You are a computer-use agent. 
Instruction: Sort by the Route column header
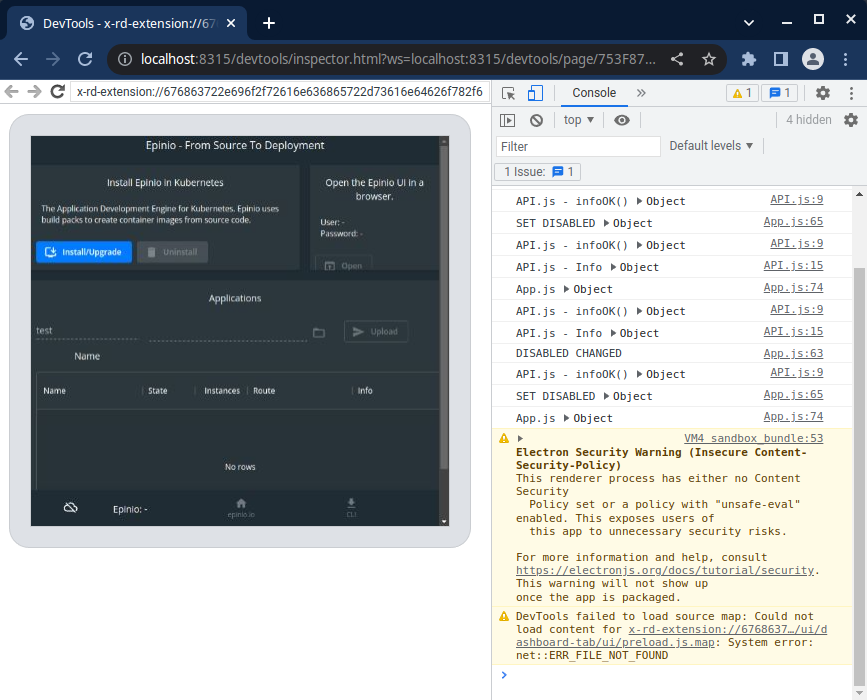264,391
